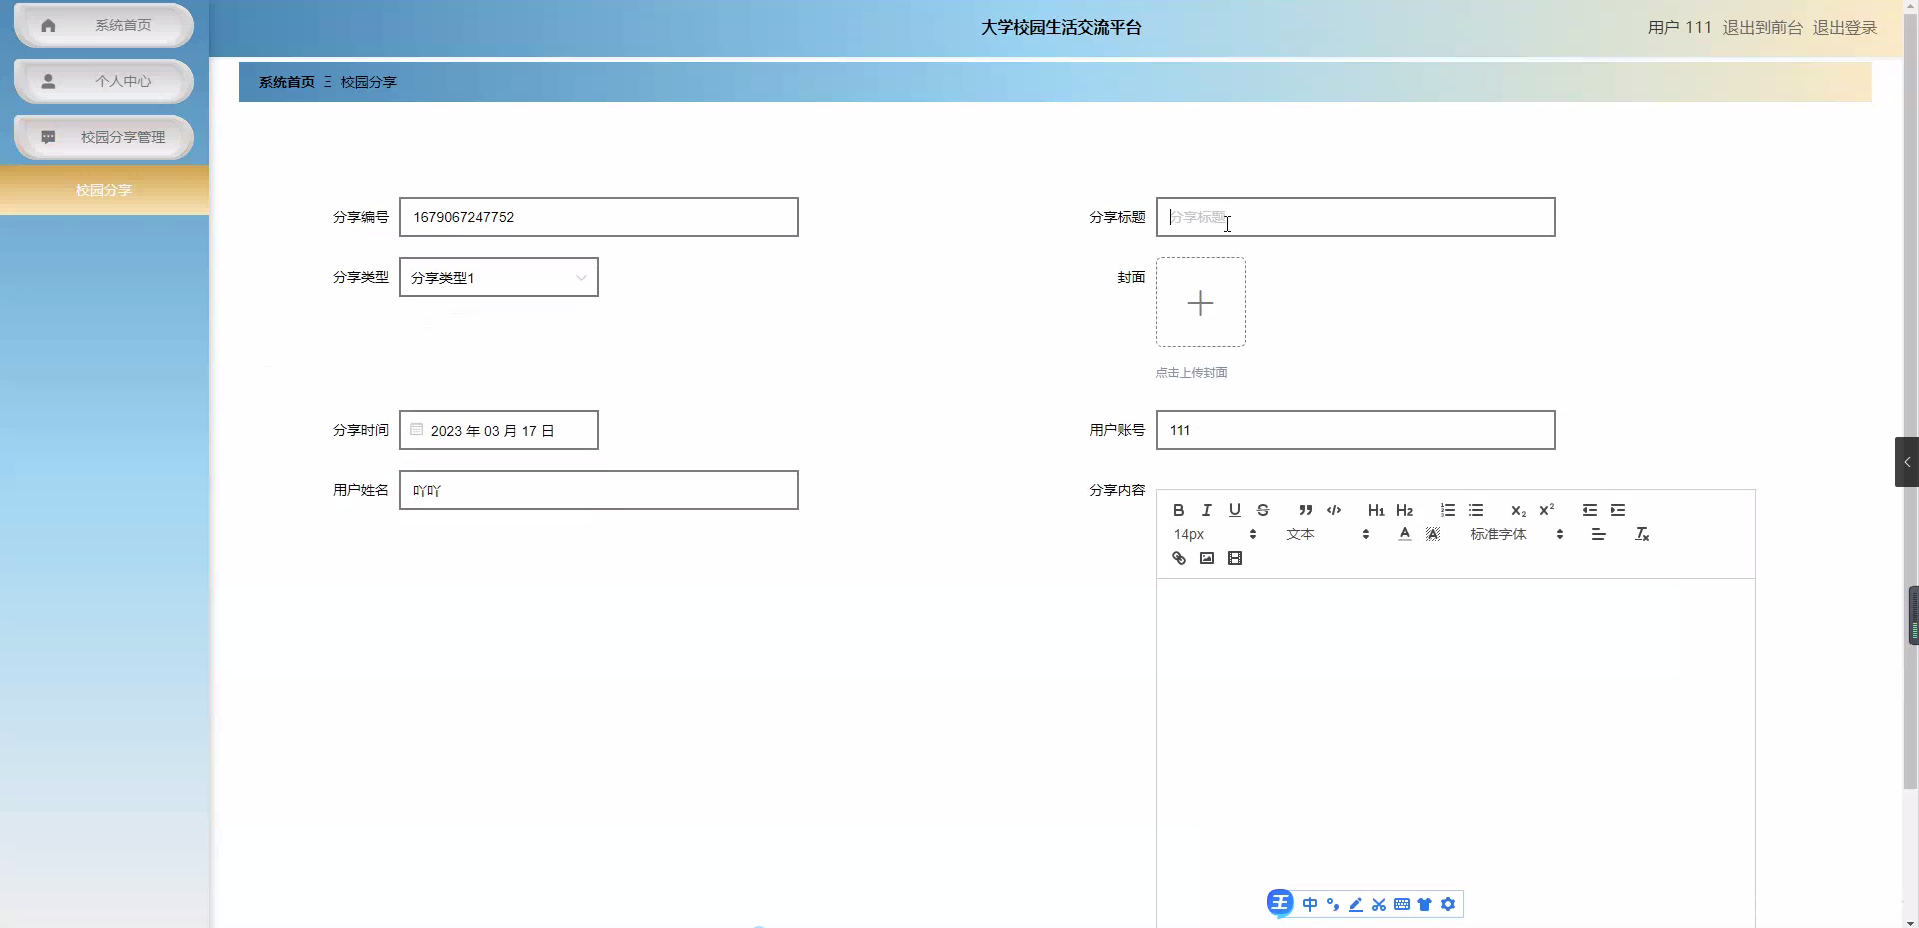Click the 校园分享 breadcrumb item
1919x928 pixels.
[x=369, y=82]
